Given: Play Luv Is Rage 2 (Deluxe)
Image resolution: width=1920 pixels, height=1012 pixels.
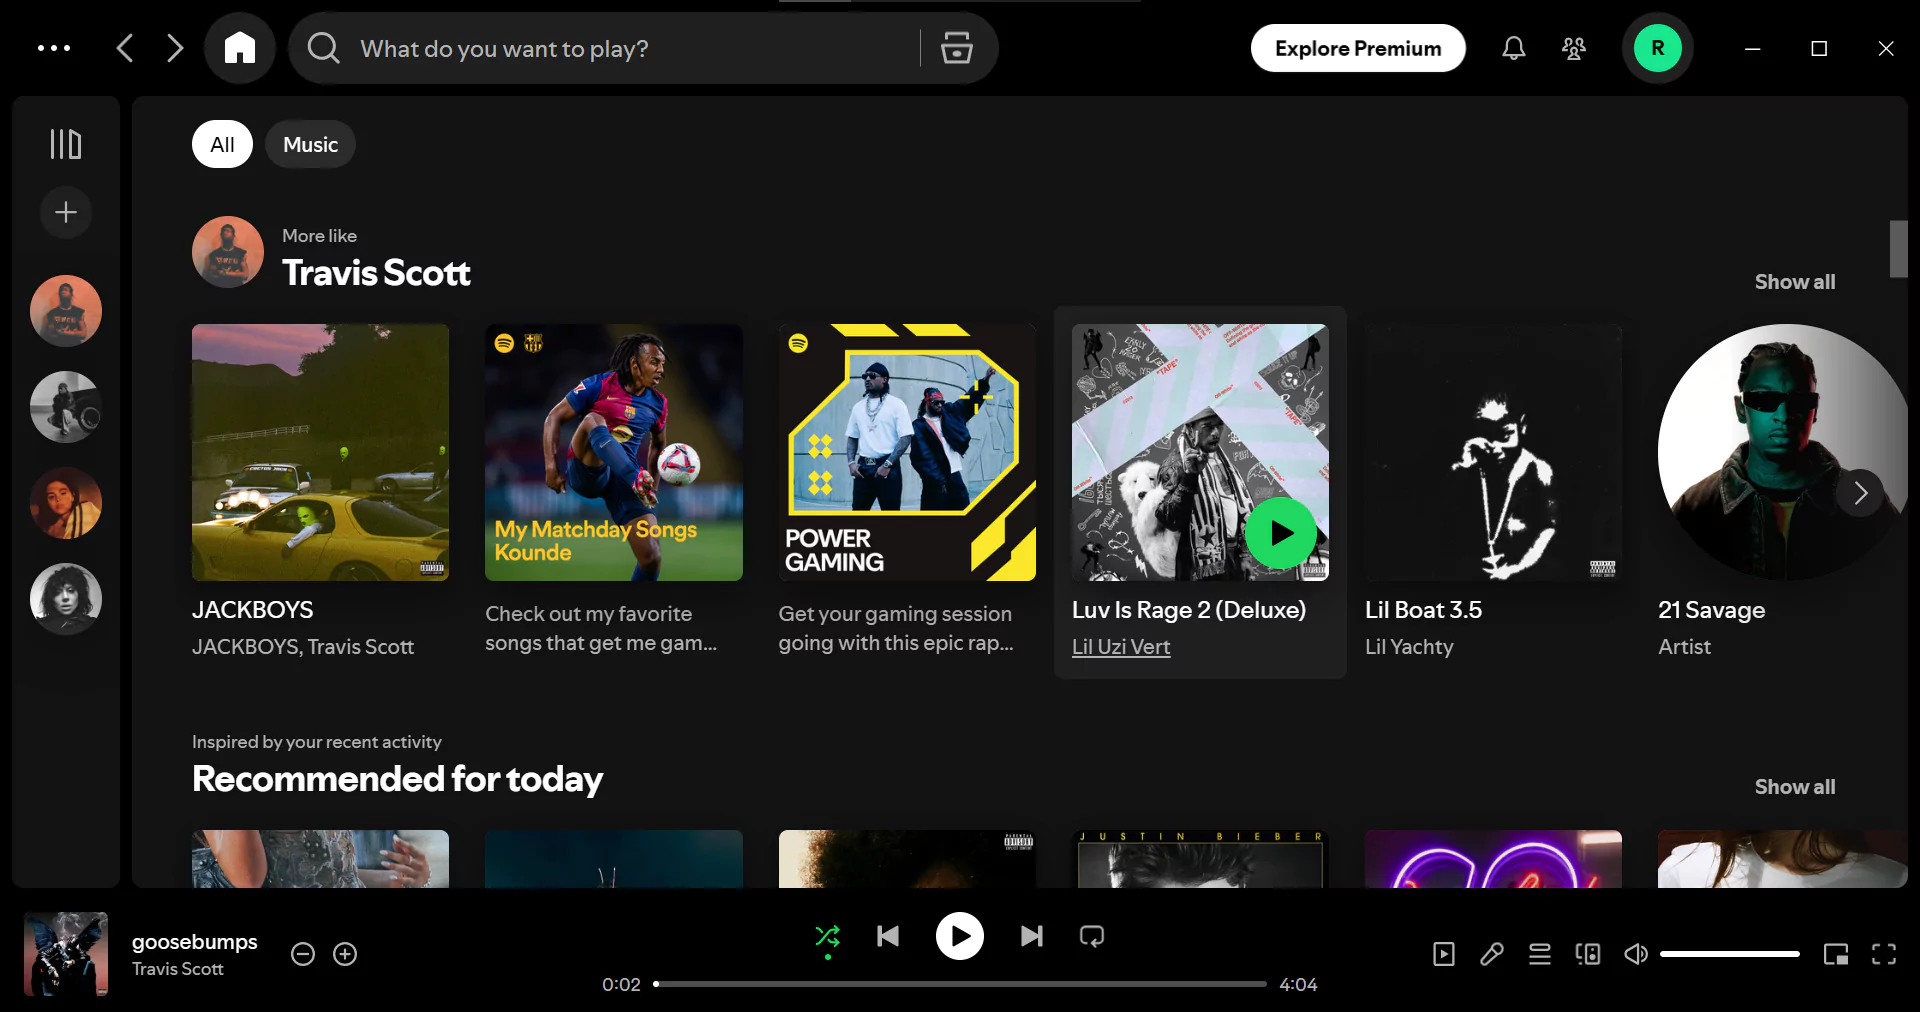Looking at the screenshot, I should click(1281, 533).
